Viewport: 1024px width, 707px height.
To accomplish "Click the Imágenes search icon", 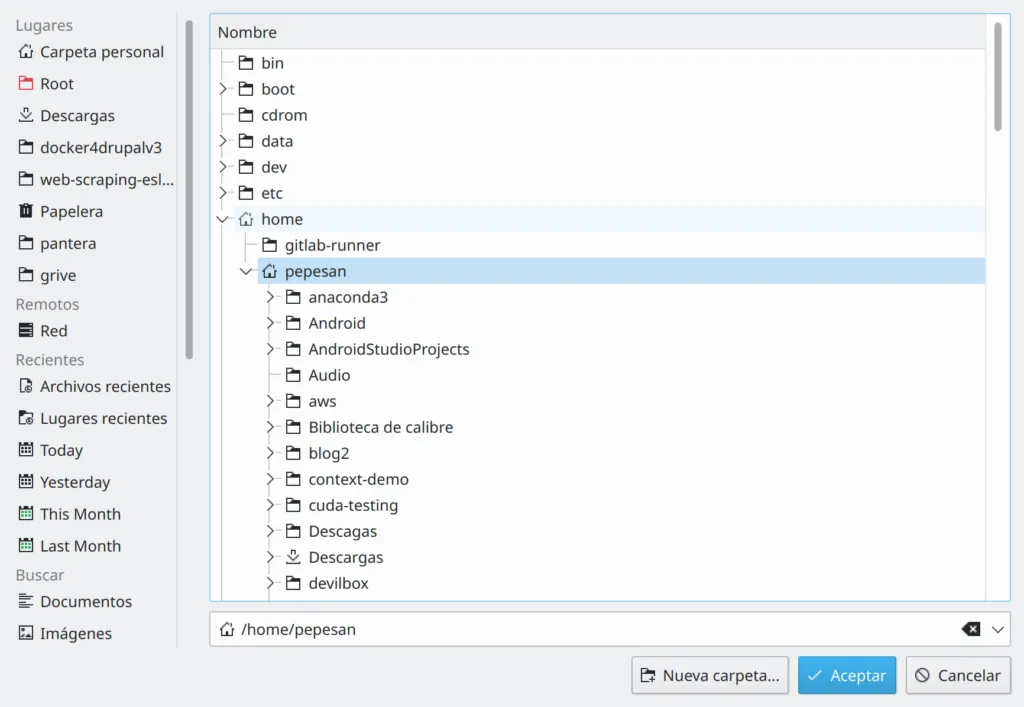I will pyautogui.click(x=26, y=634).
